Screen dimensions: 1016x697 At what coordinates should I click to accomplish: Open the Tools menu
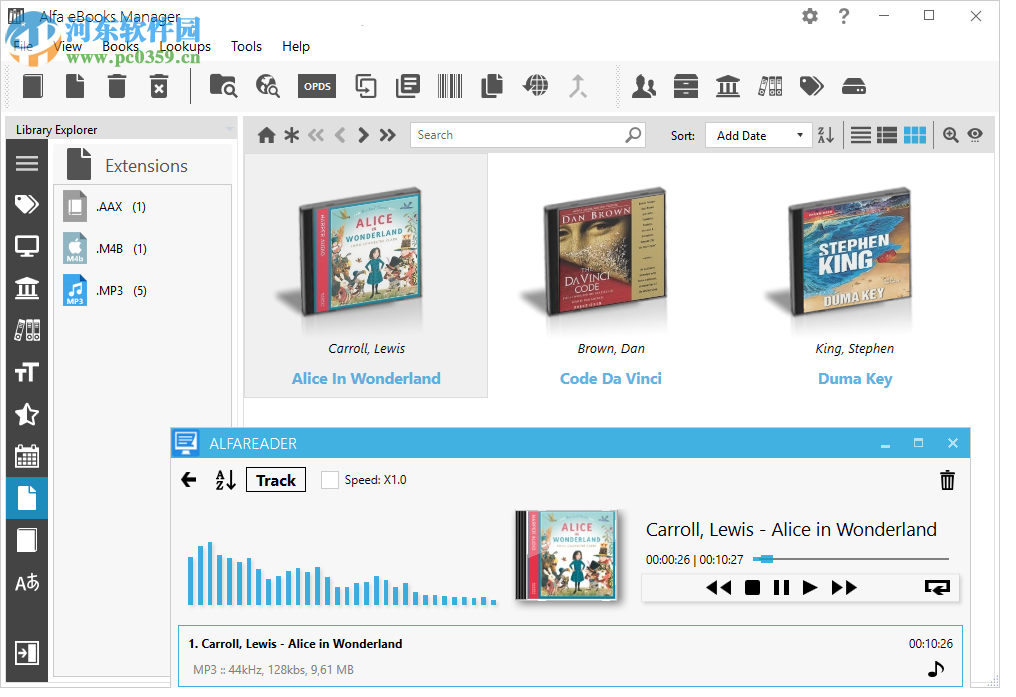coord(246,46)
